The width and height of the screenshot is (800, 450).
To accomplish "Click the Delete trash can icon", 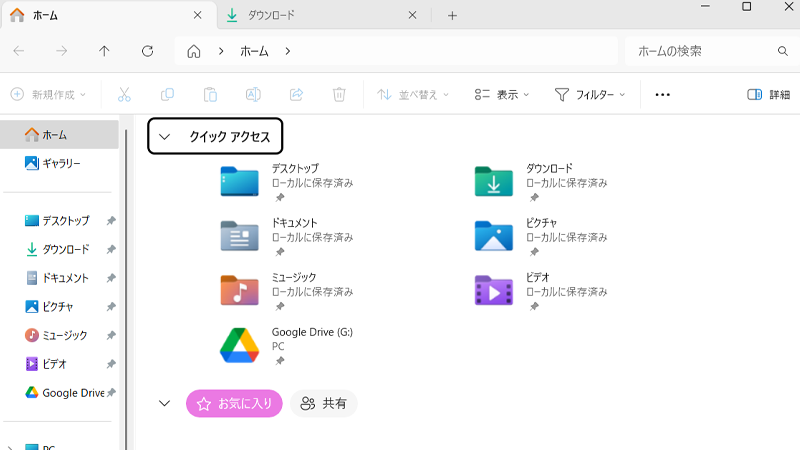I will point(339,94).
